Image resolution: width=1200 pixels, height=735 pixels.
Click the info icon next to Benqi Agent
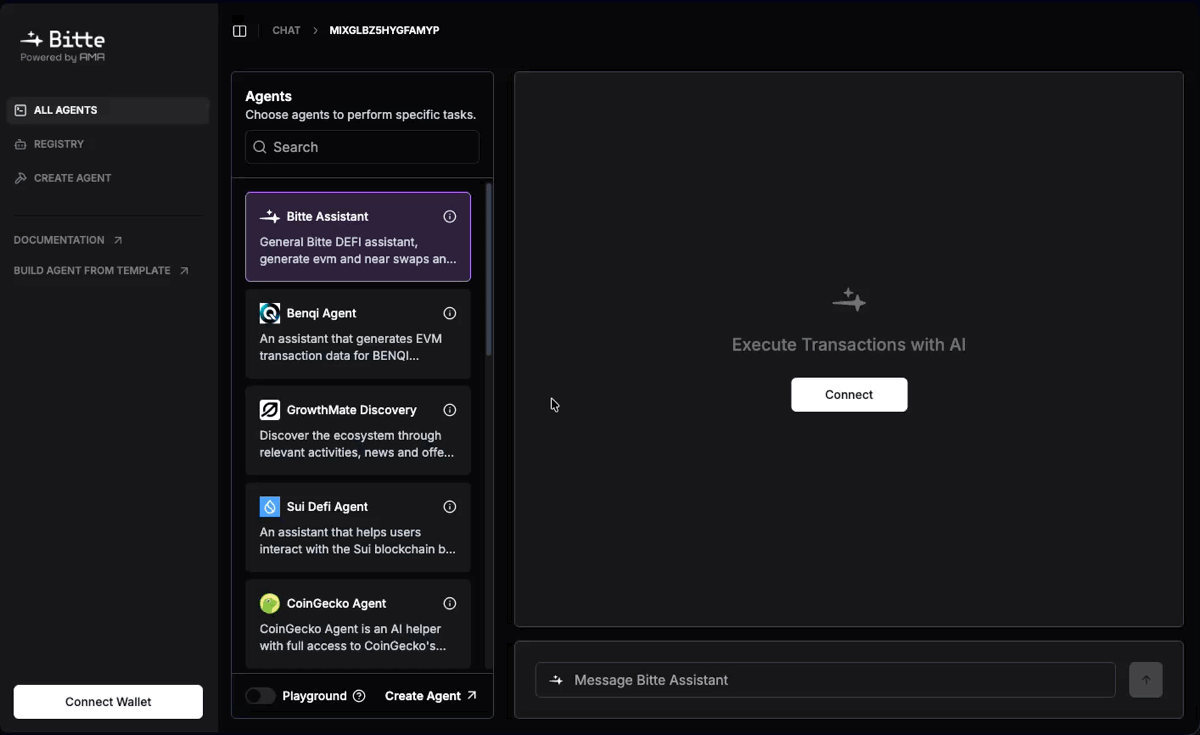coord(450,313)
